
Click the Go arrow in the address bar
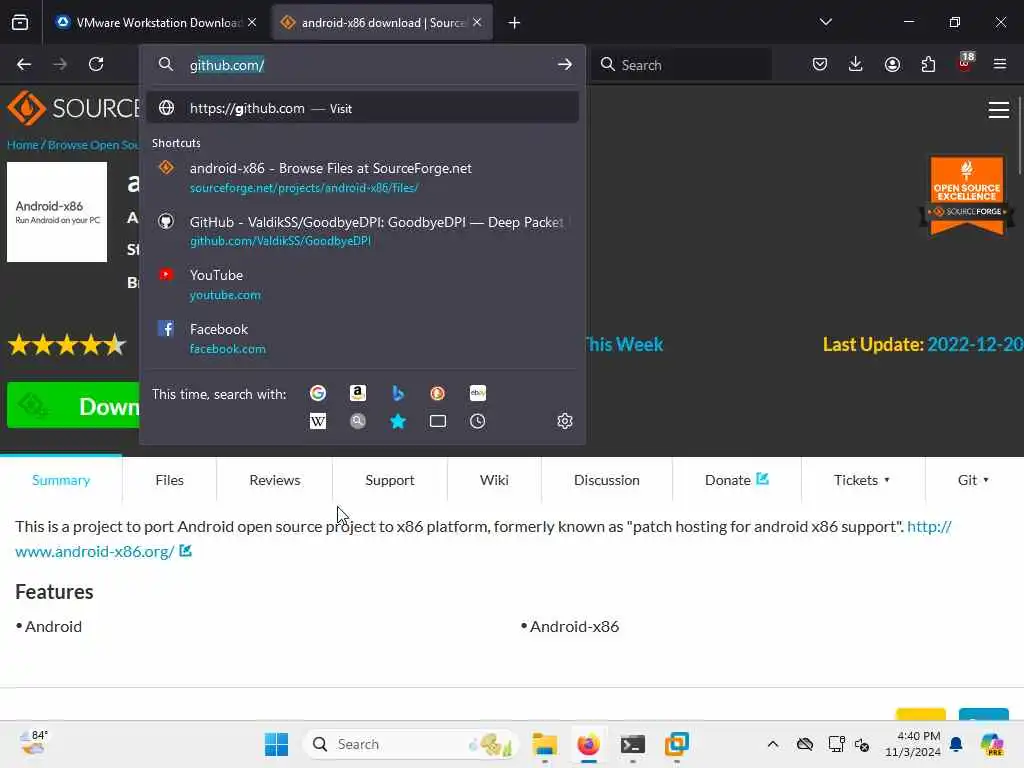point(565,64)
